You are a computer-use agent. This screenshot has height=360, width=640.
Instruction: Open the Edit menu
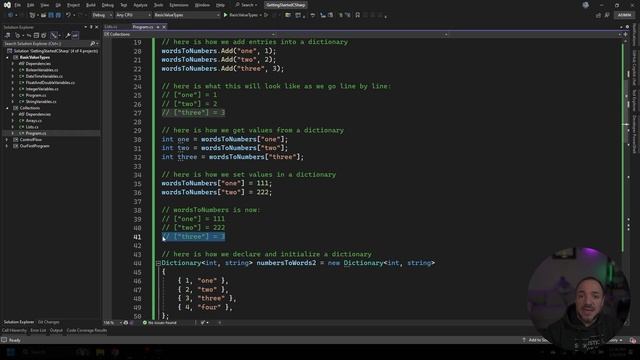click(31, 5)
